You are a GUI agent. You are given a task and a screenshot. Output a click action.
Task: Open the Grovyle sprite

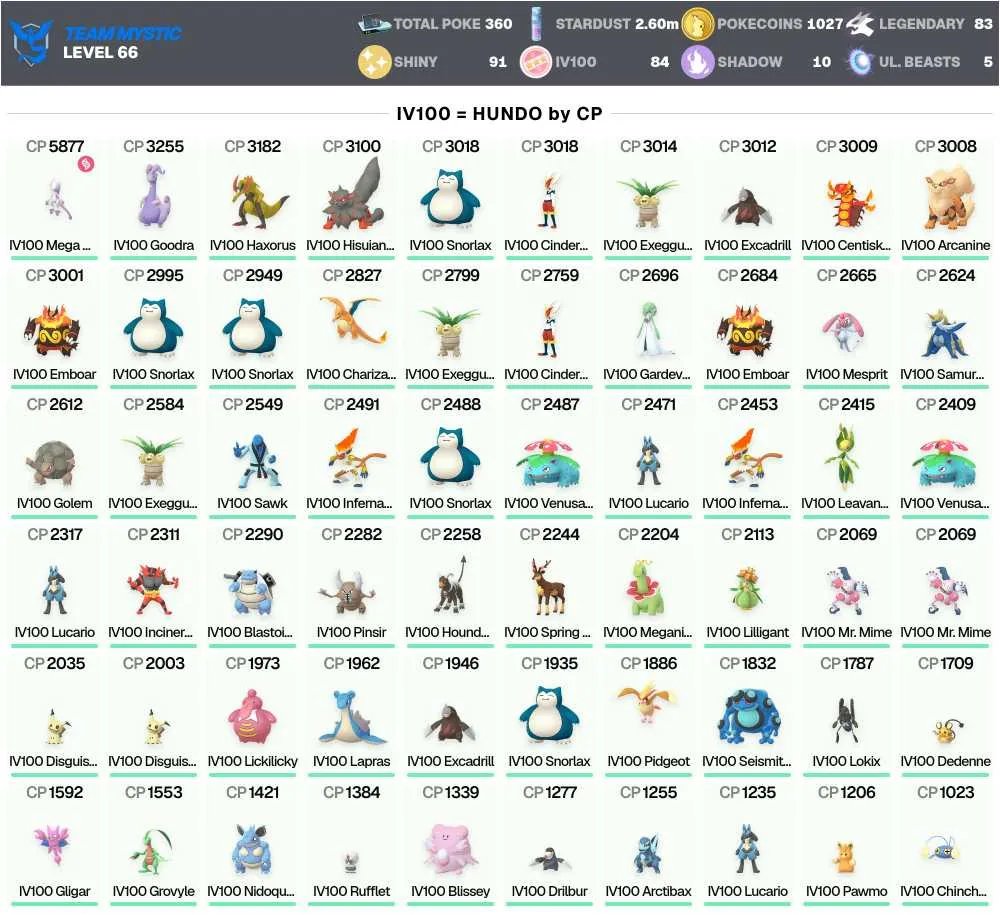(153, 850)
